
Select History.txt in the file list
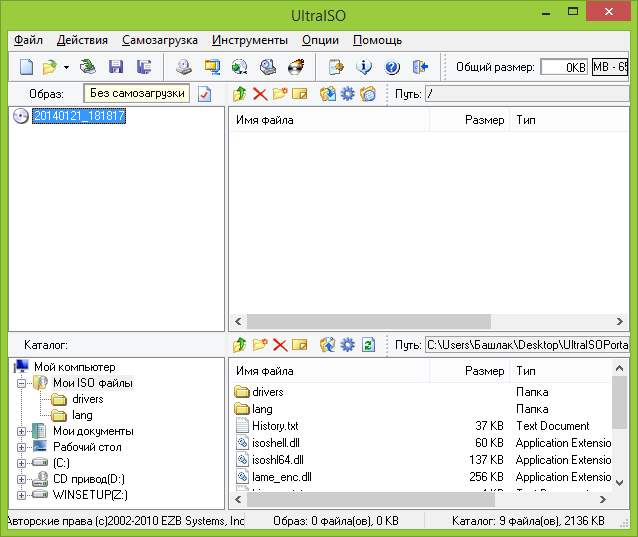(x=275, y=426)
